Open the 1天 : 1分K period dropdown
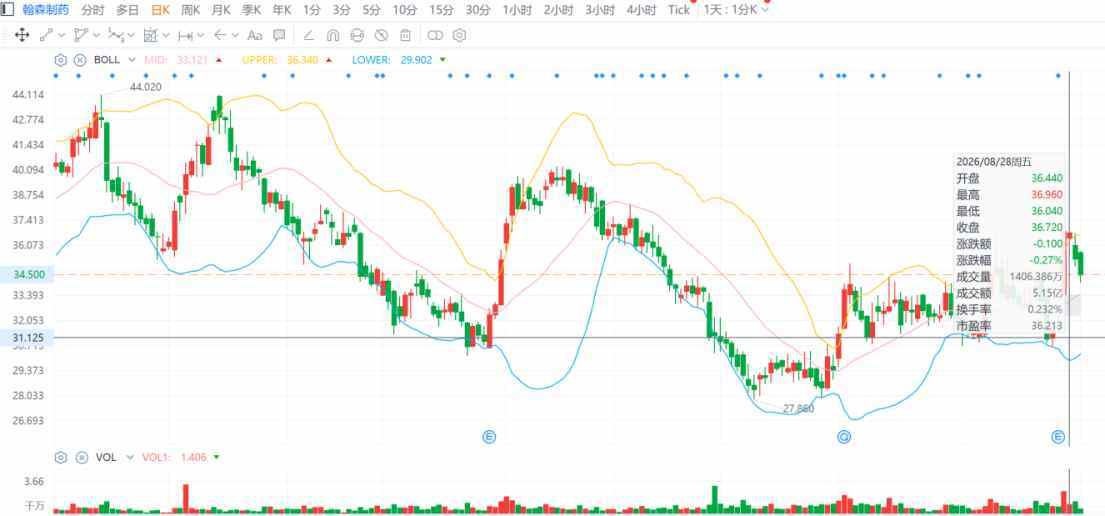 736,10
